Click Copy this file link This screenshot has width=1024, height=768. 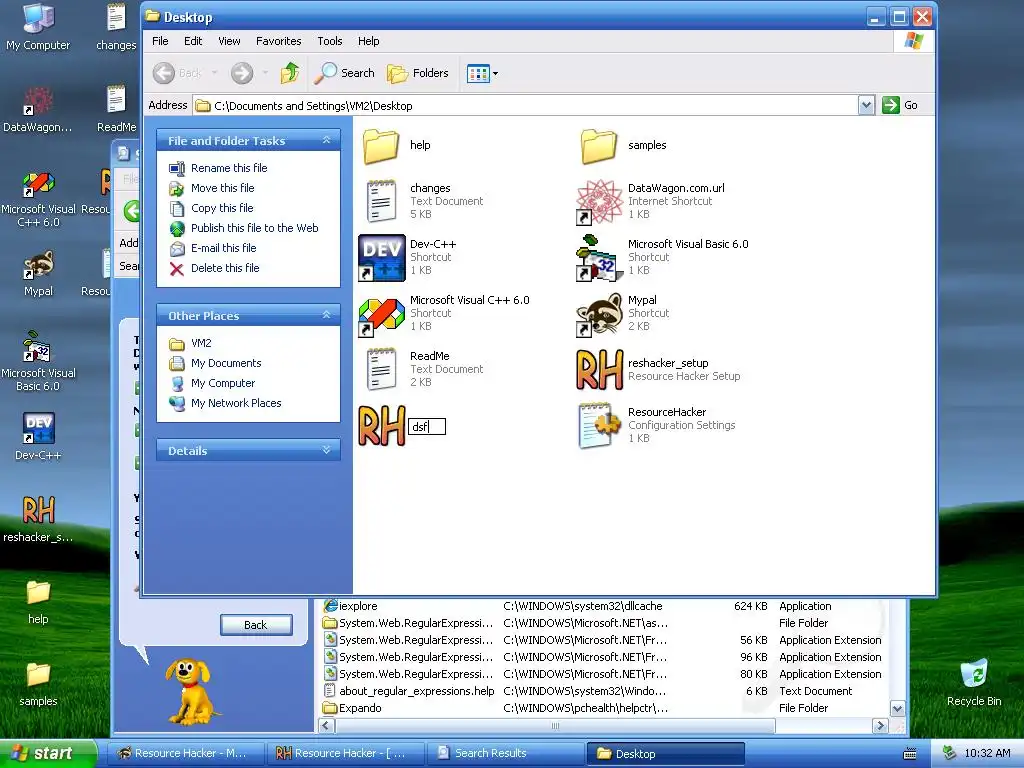pyautogui.click(x=222, y=208)
